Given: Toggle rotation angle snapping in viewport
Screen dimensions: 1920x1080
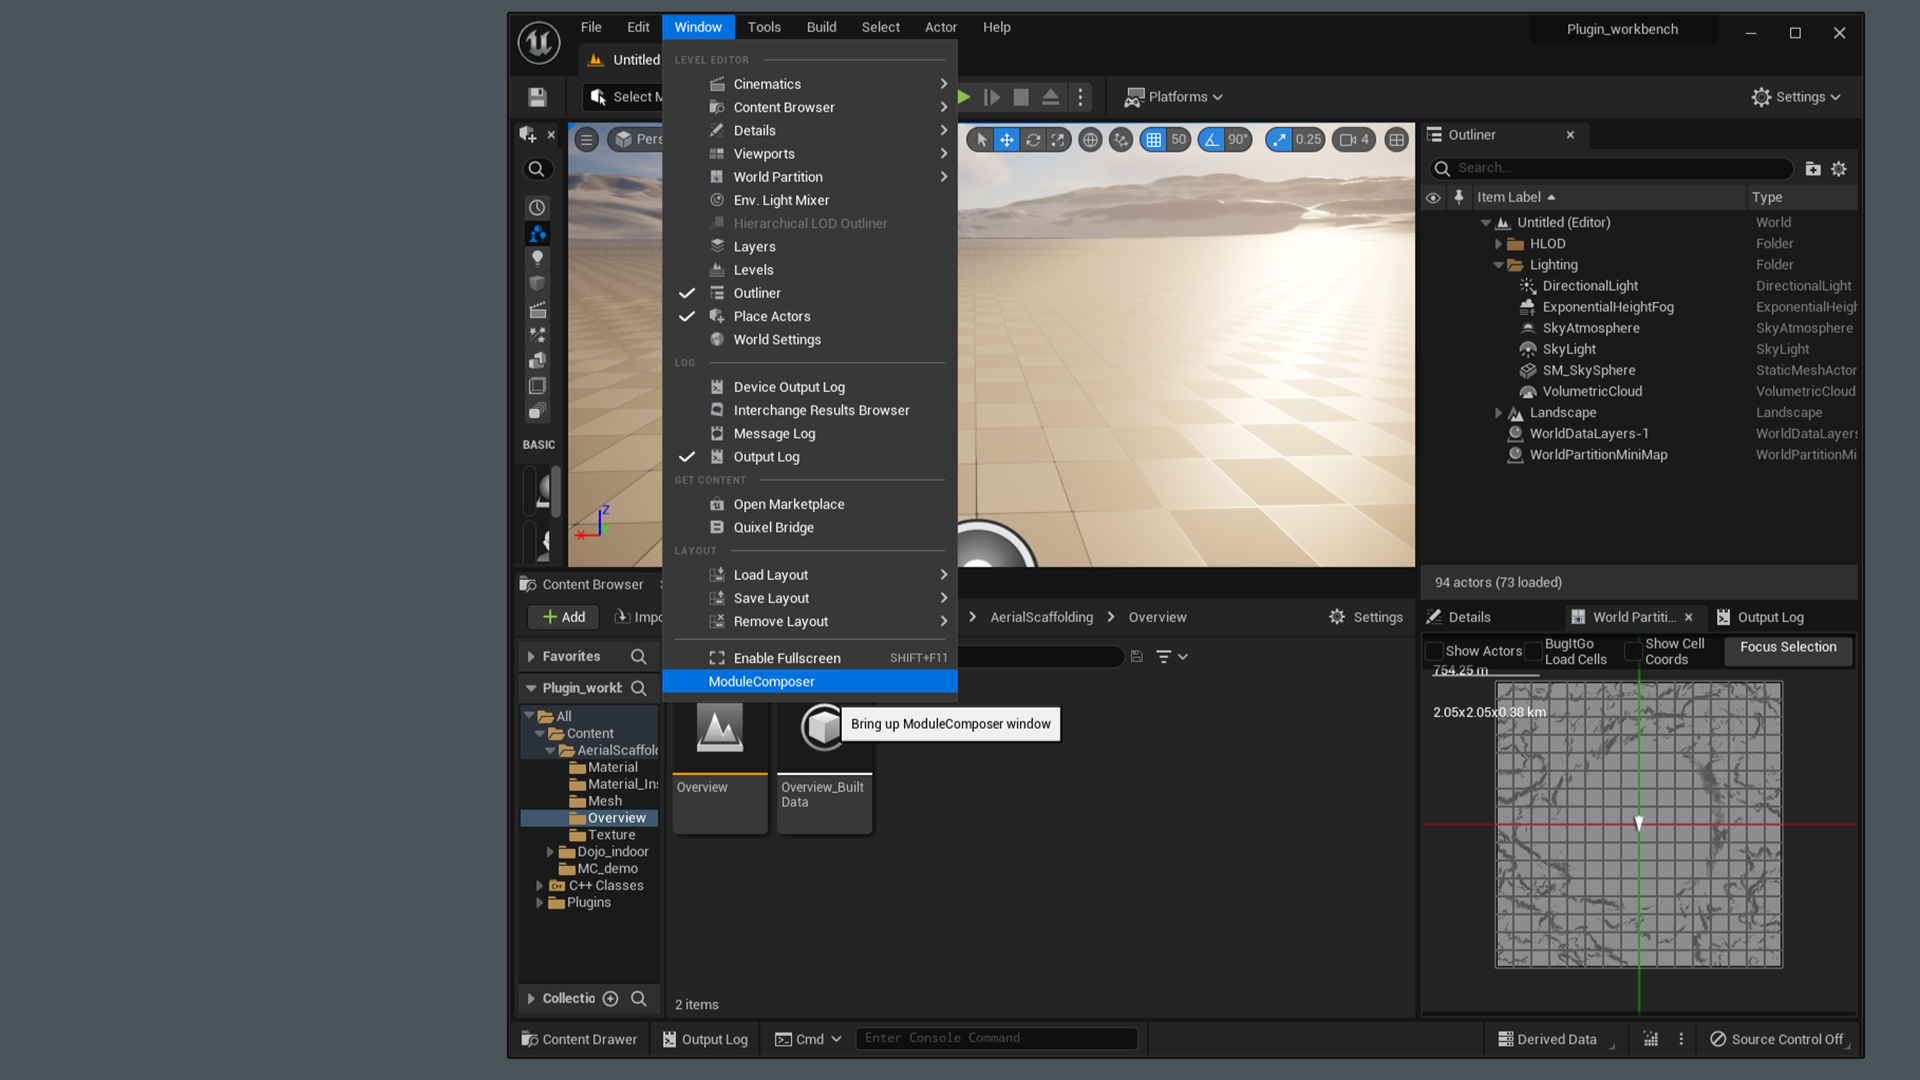Looking at the screenshot, I should 1212,140.
